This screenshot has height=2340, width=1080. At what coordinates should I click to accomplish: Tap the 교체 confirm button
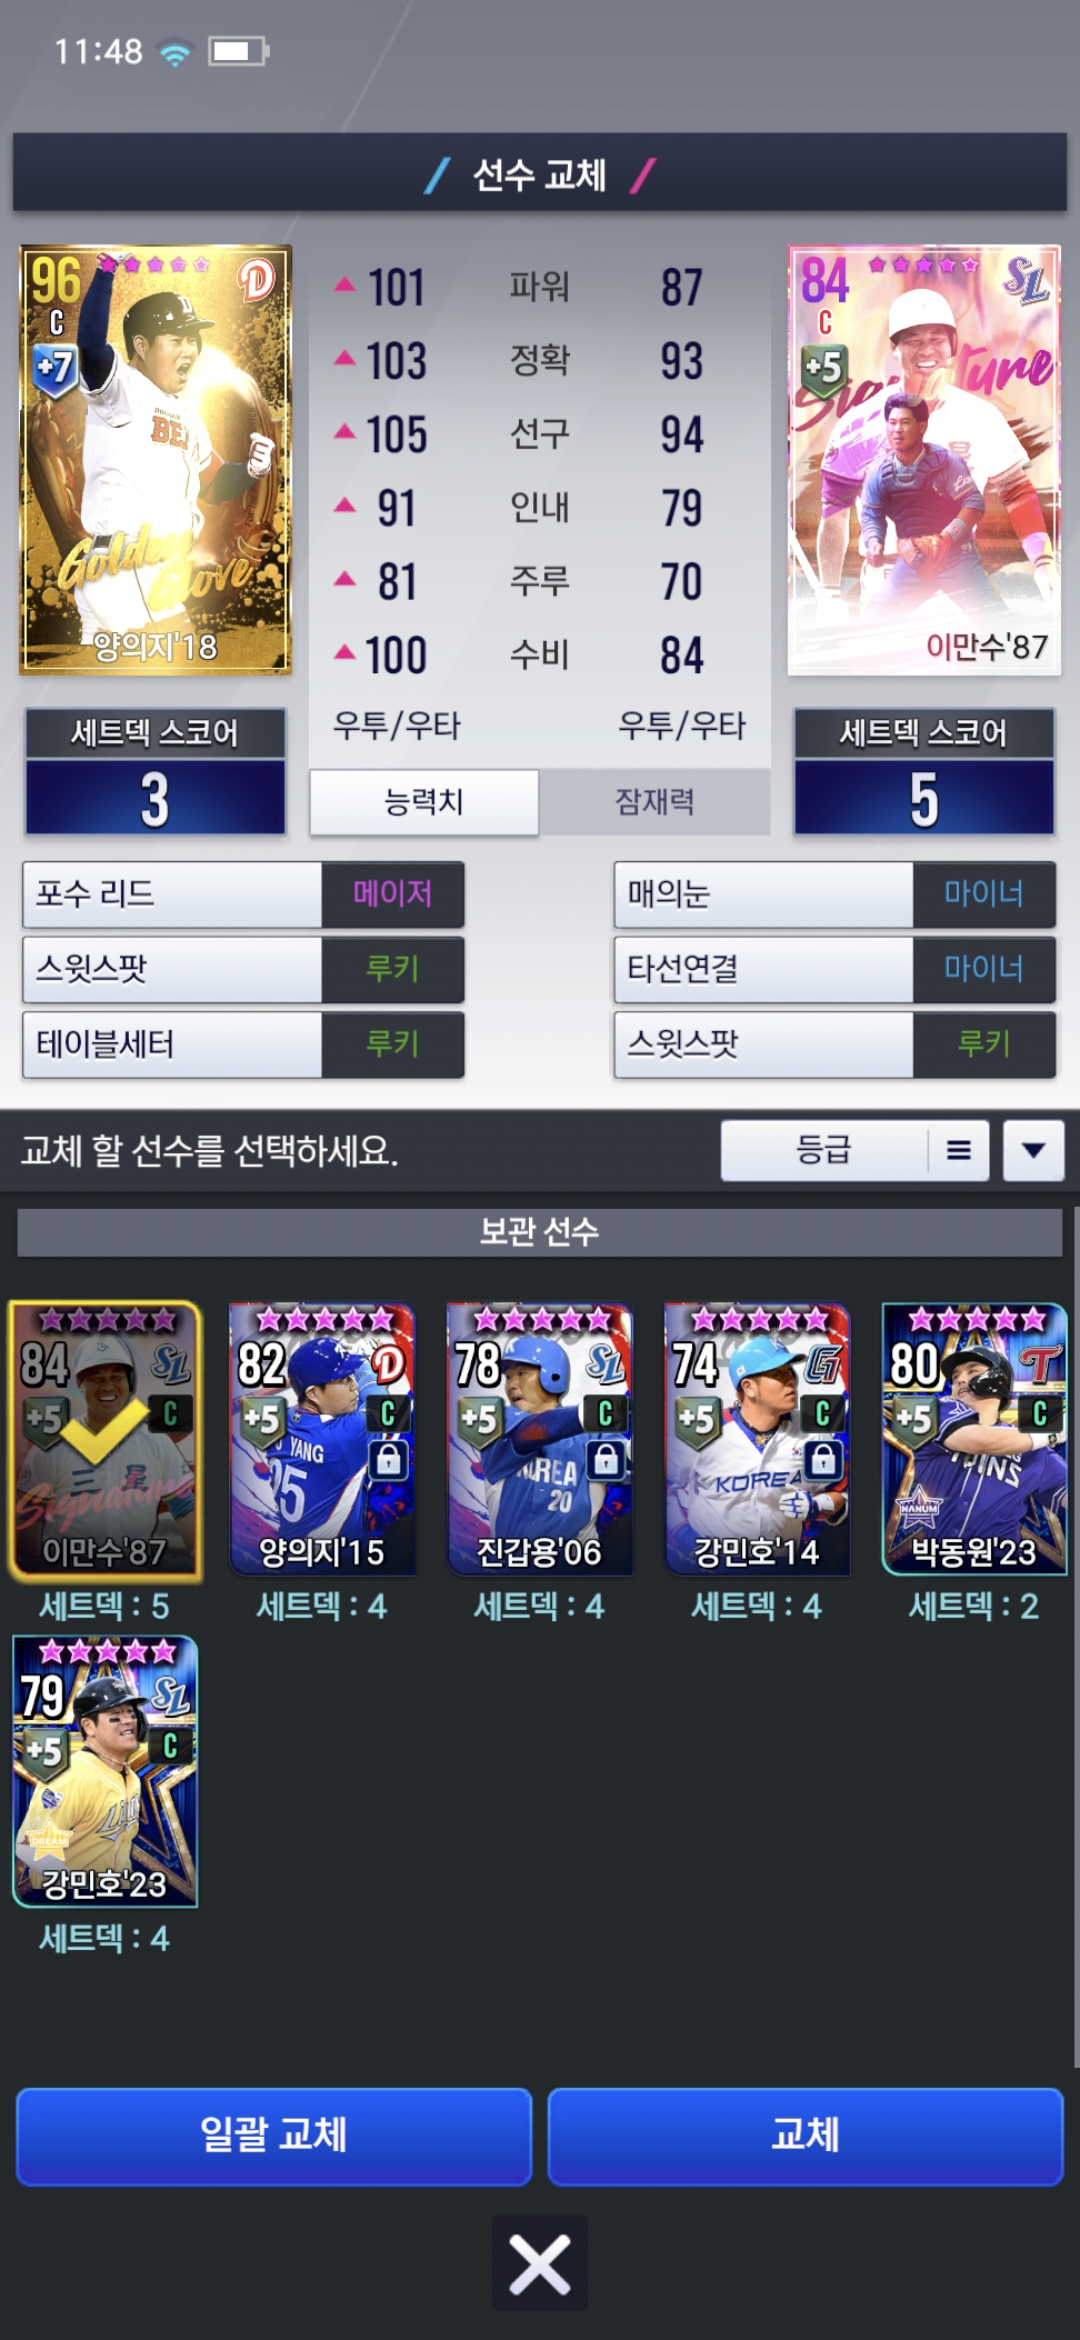click(806, 2135)
